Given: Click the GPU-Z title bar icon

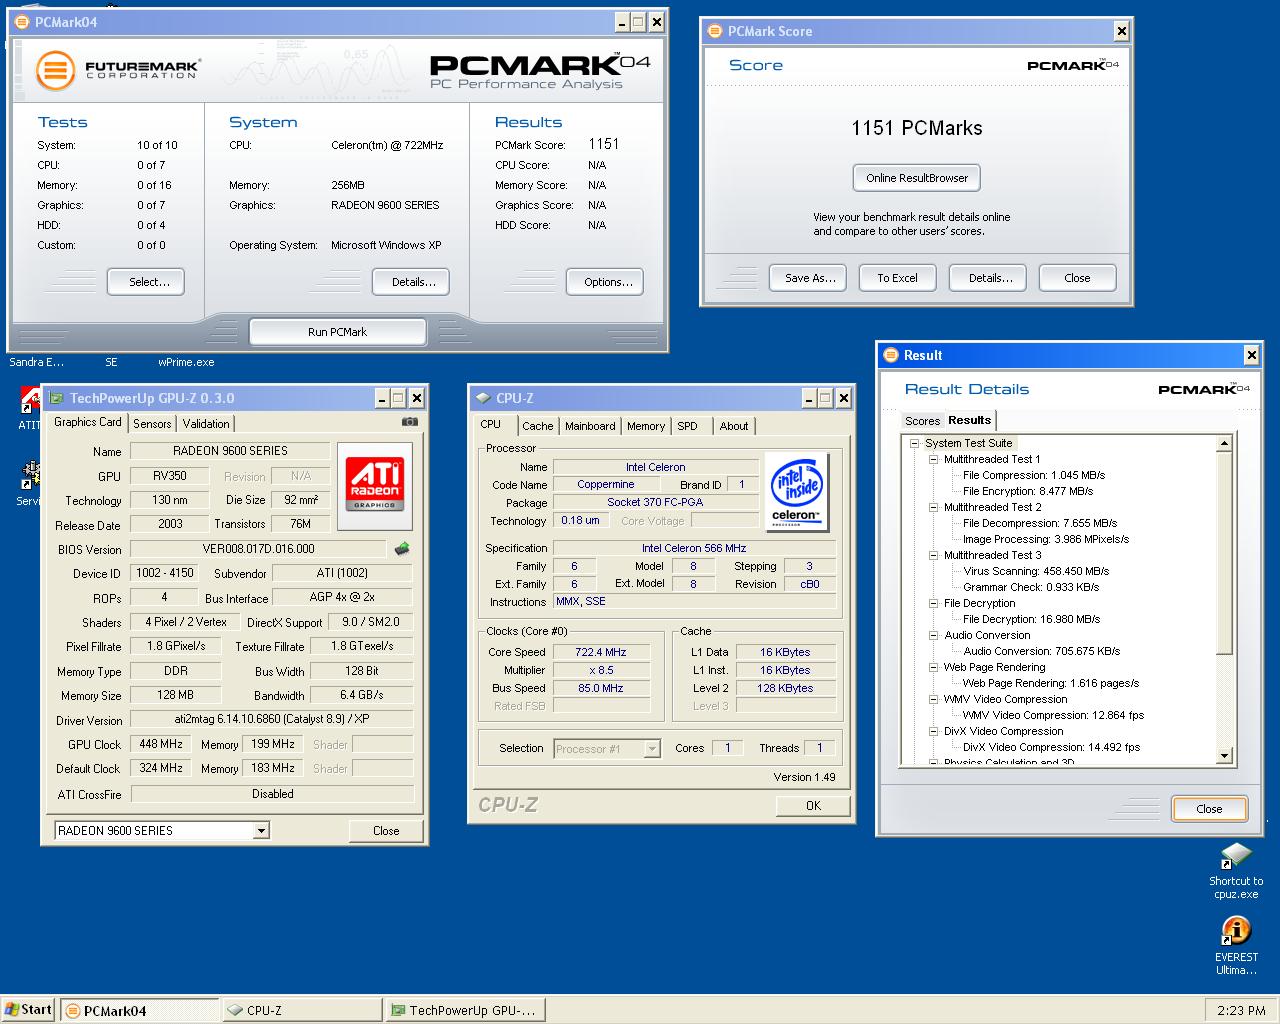Looking at the screenshot, I should point(57,398).
